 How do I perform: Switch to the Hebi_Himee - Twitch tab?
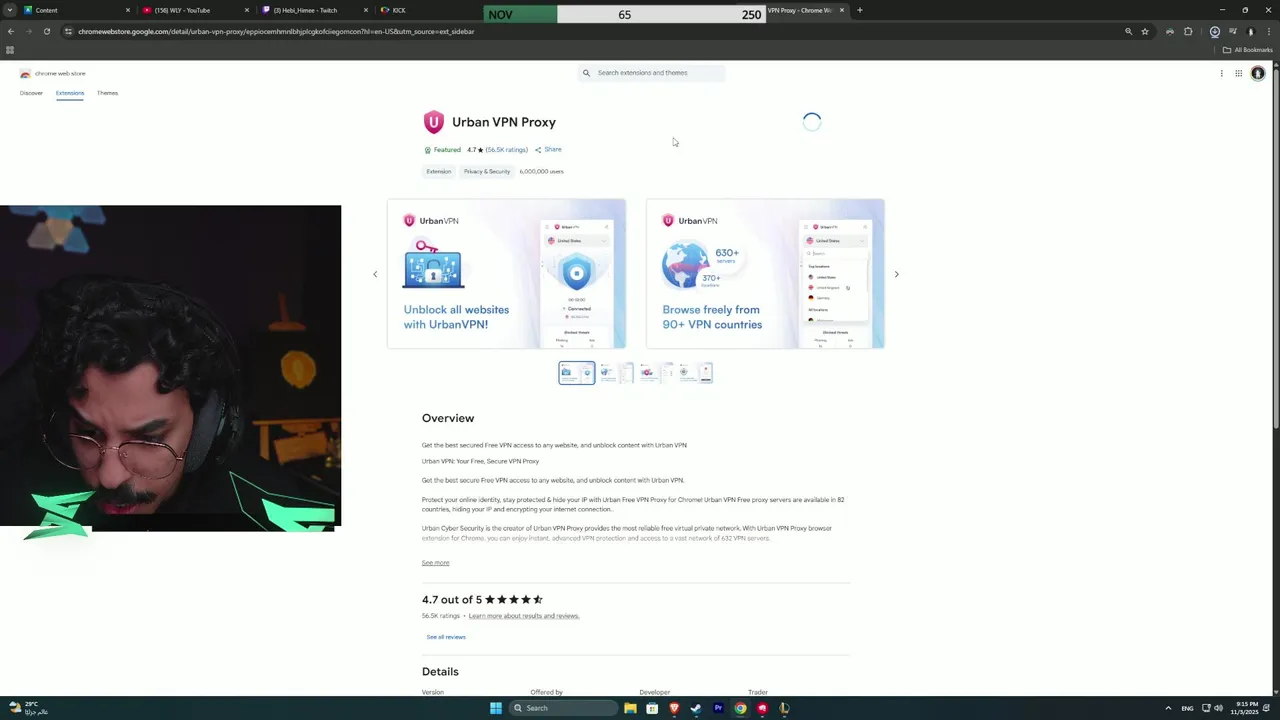[x=314, y=10]
